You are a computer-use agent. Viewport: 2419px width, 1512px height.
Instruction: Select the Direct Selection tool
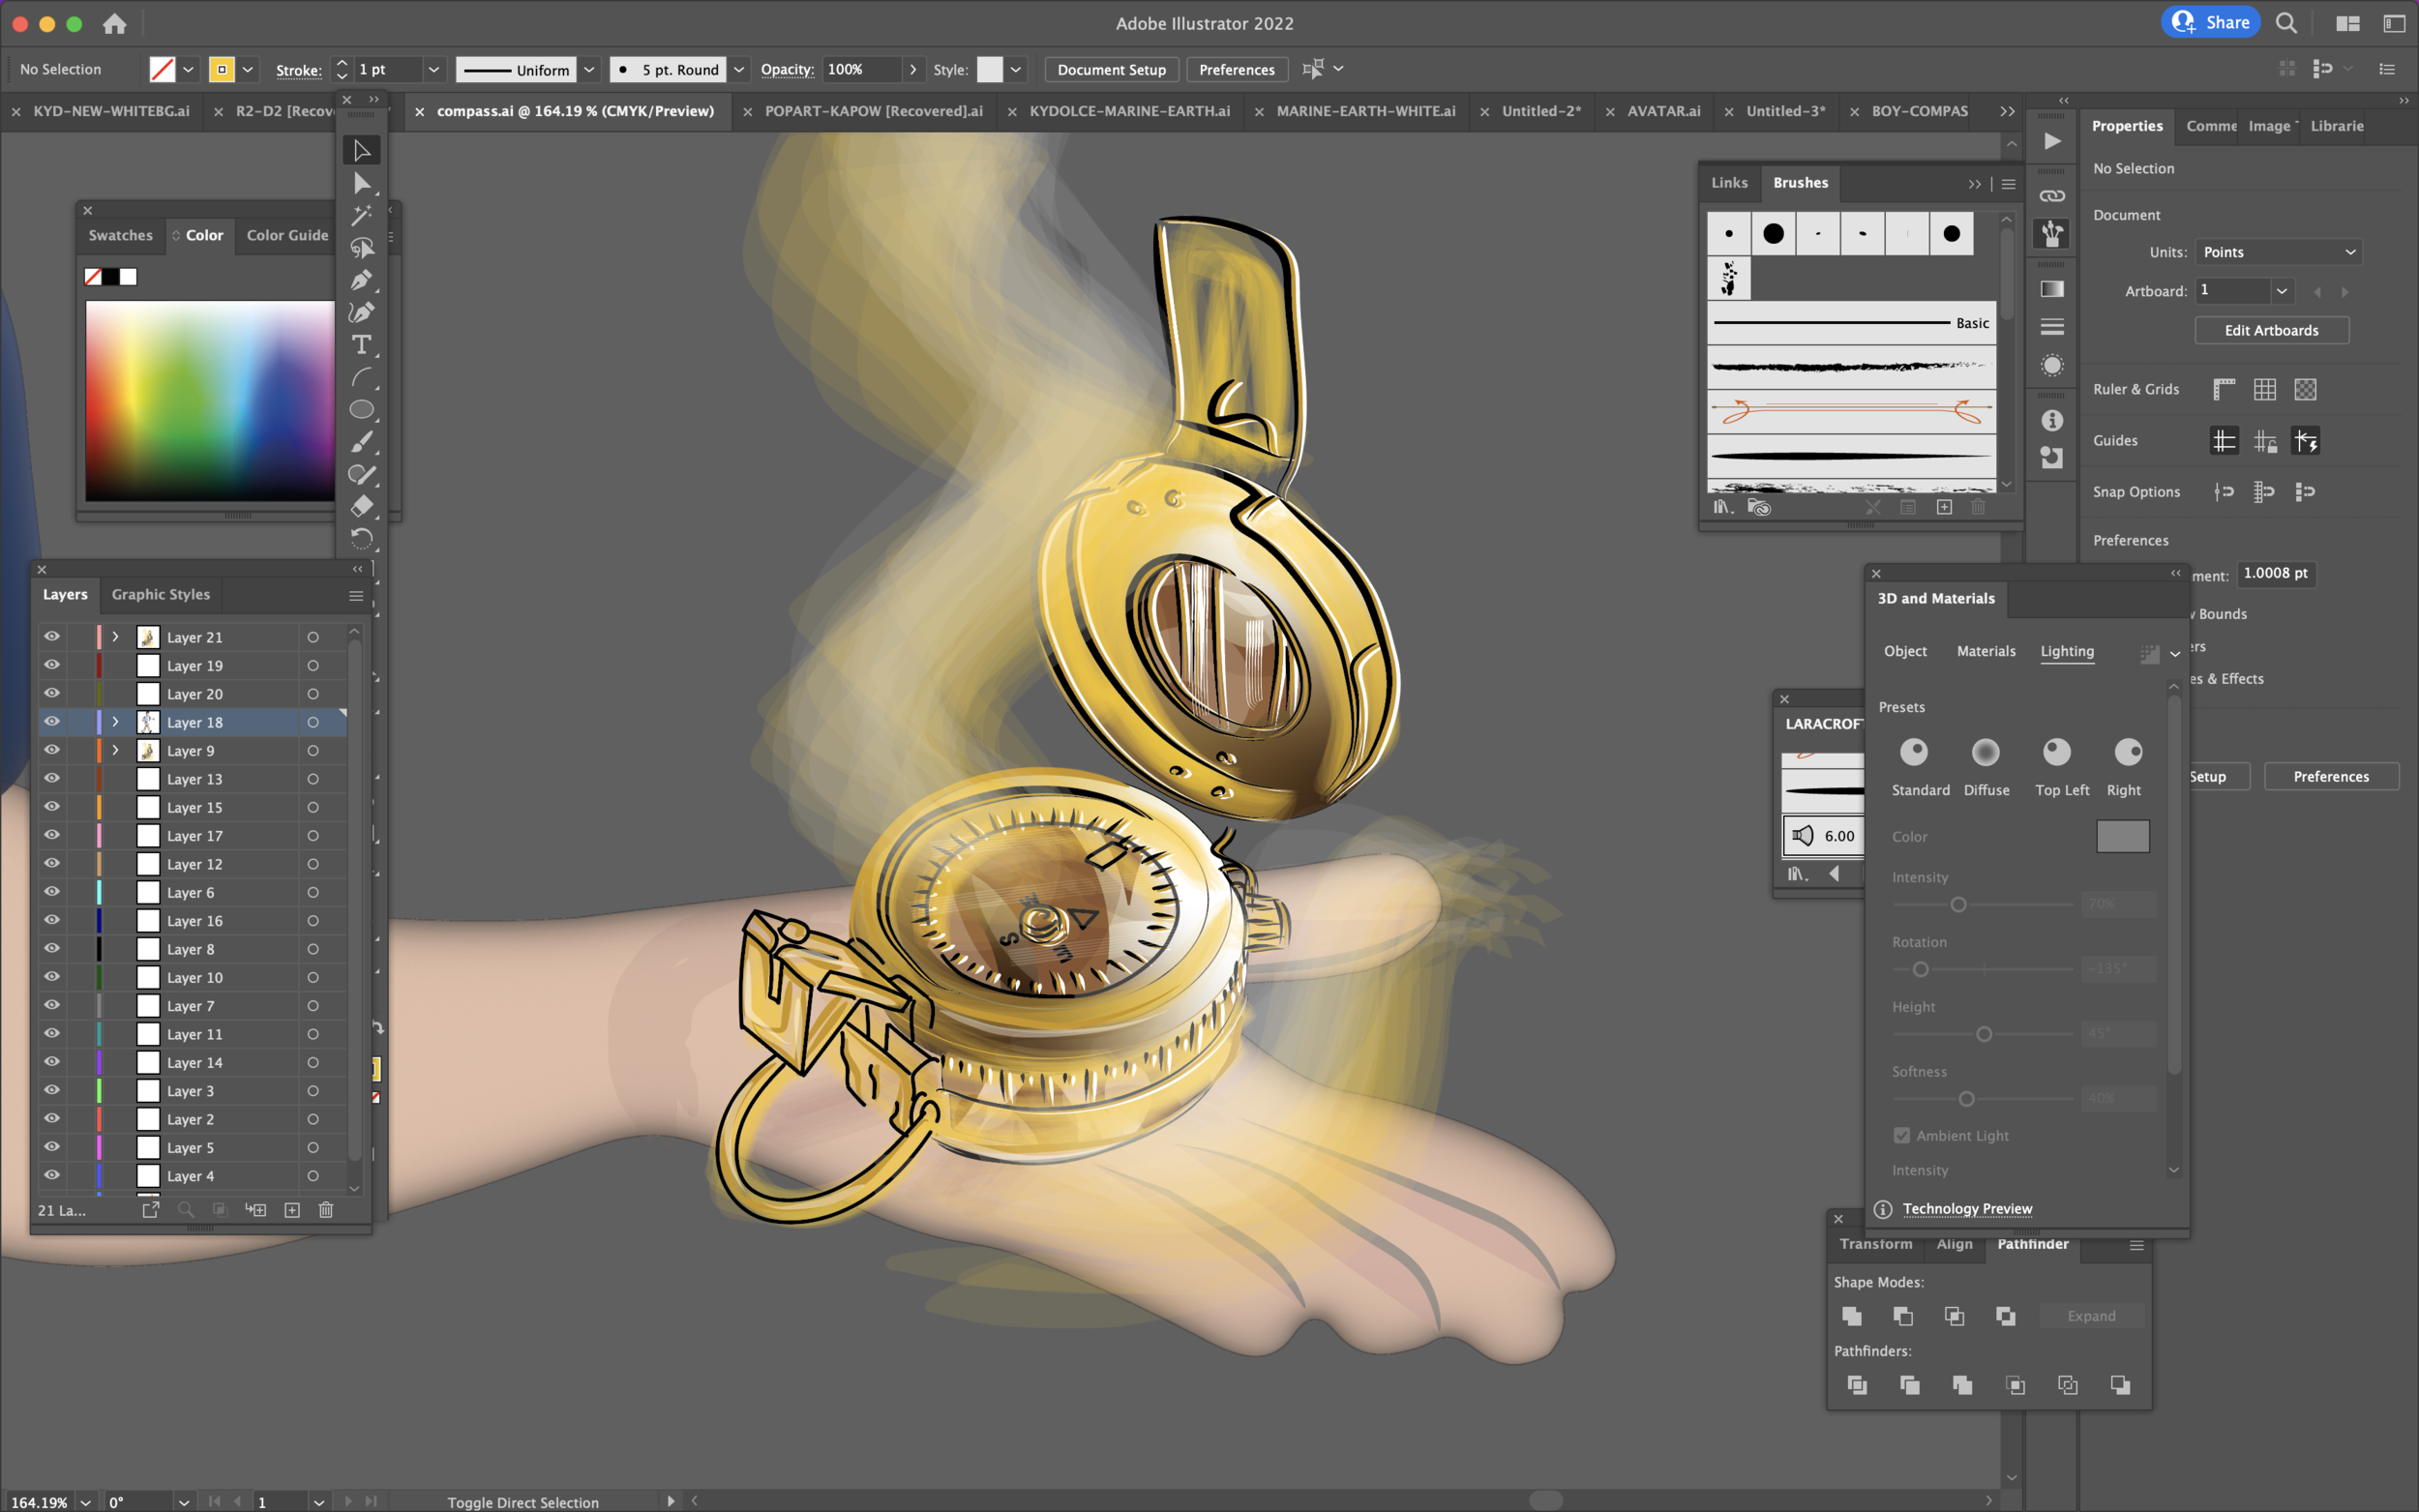[x=361, y=183]
